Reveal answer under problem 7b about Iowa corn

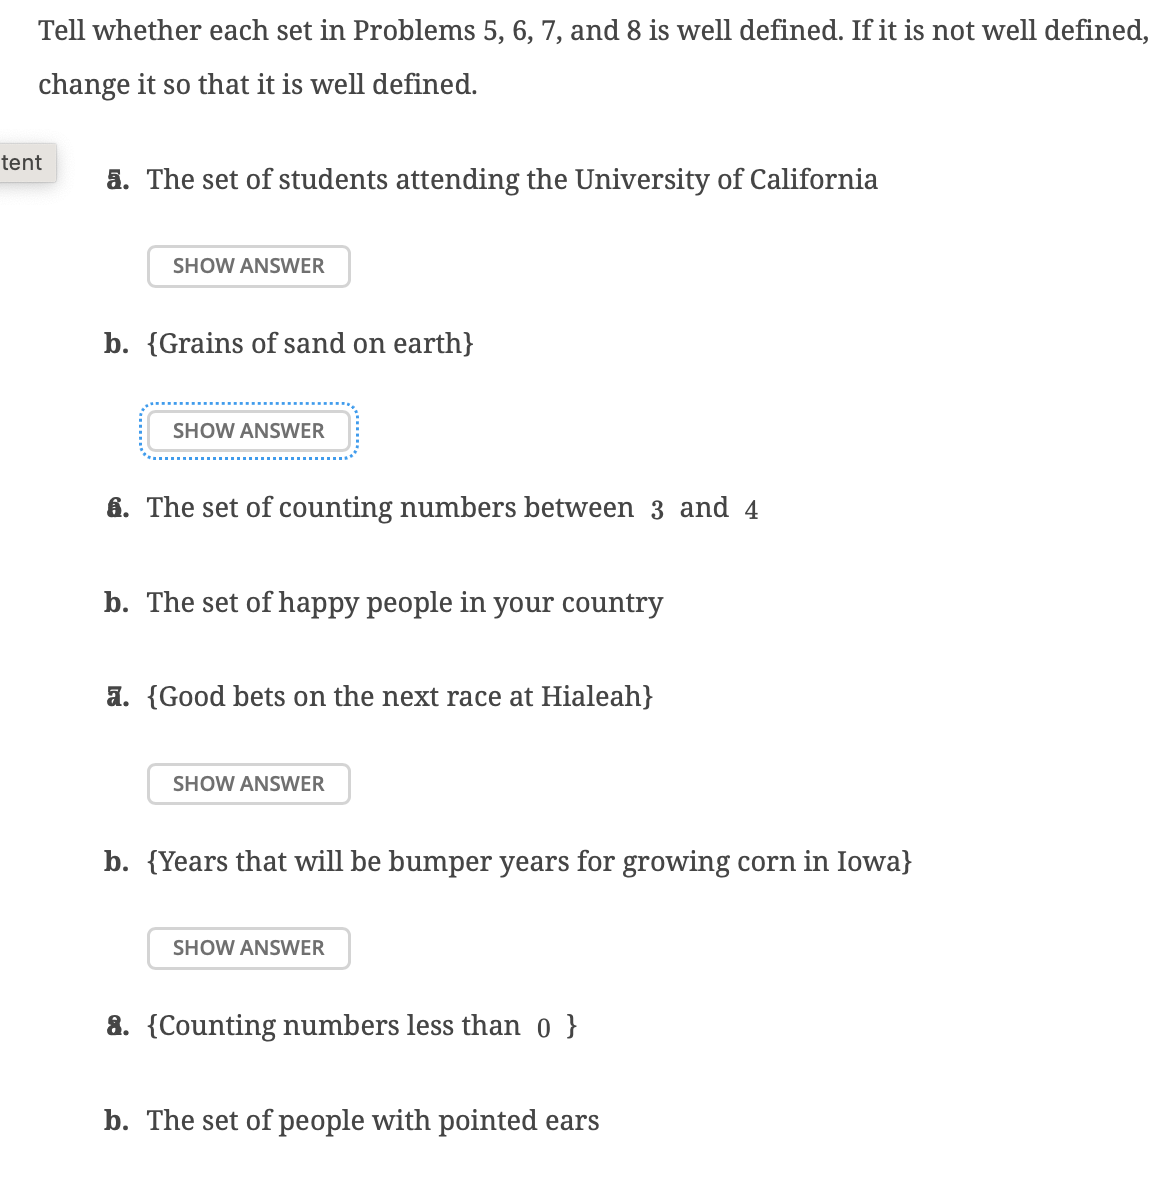click(248, 948)
